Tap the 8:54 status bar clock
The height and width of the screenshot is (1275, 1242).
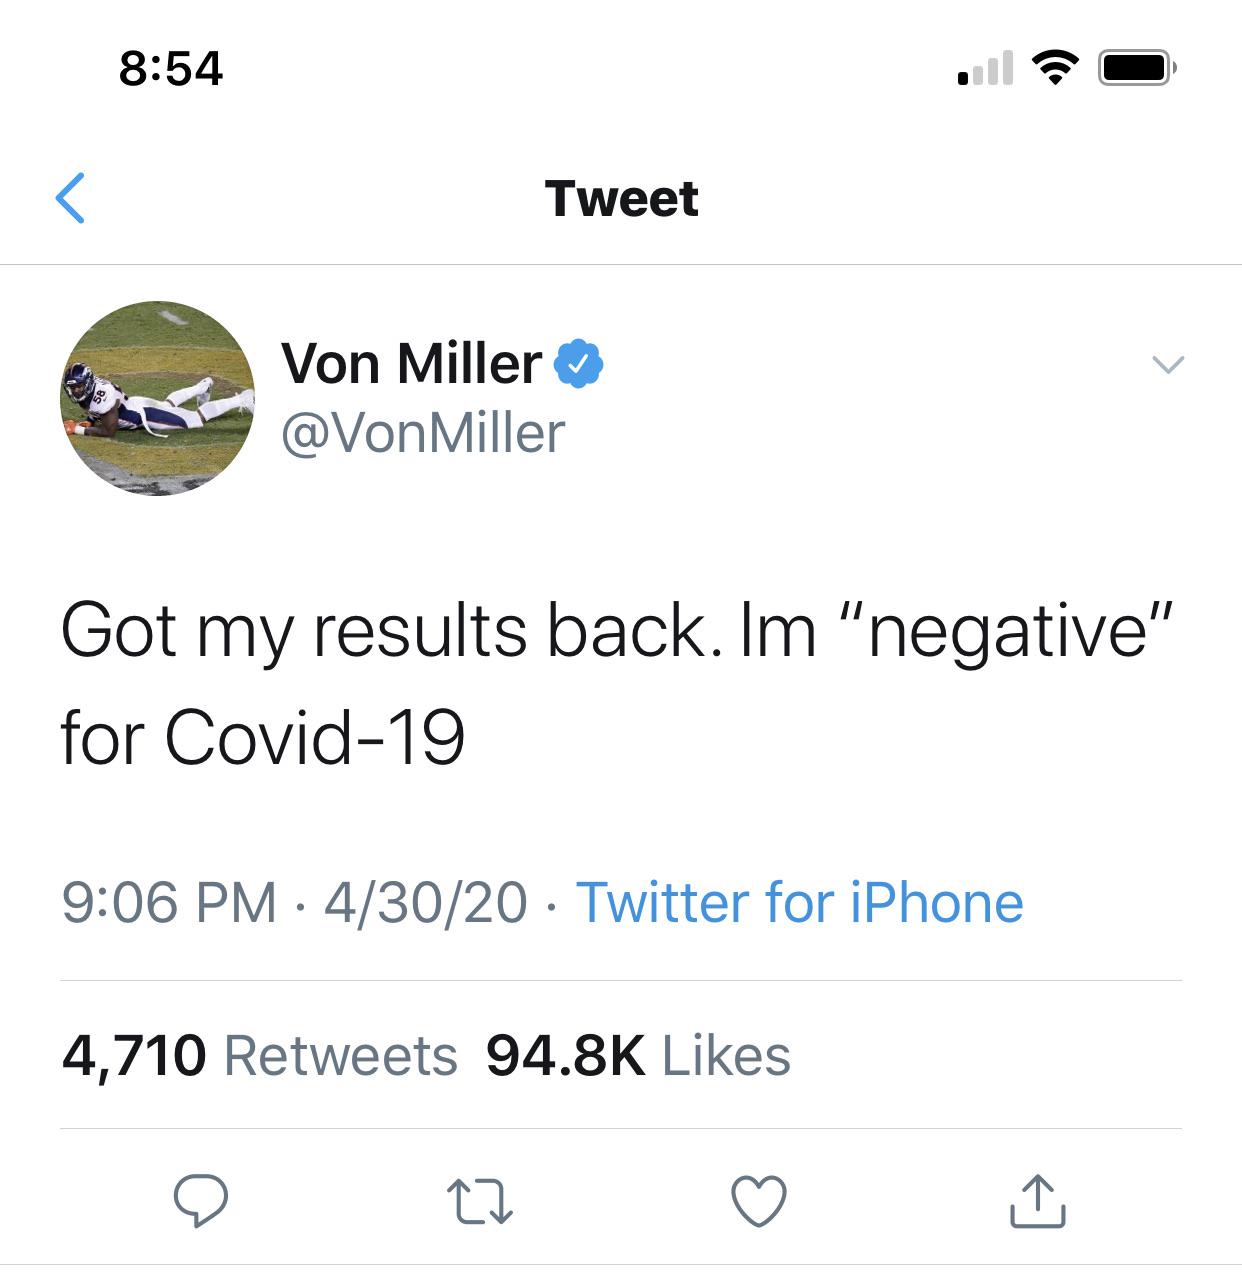[171, 68]
